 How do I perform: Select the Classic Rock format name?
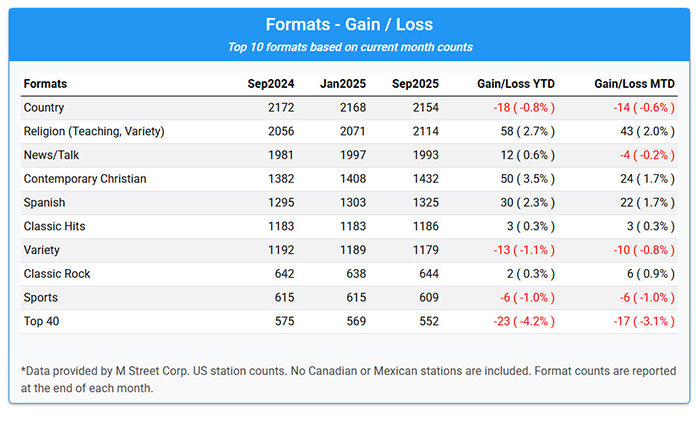click(x=56, y=275)
